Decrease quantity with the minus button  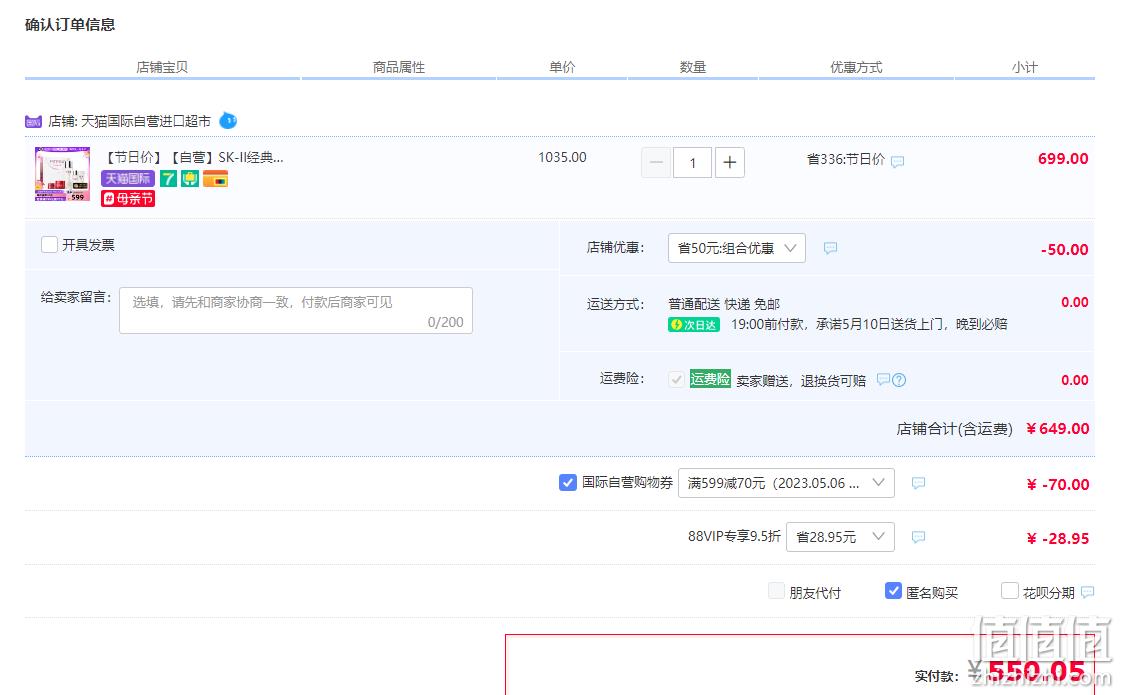point(656,162)
